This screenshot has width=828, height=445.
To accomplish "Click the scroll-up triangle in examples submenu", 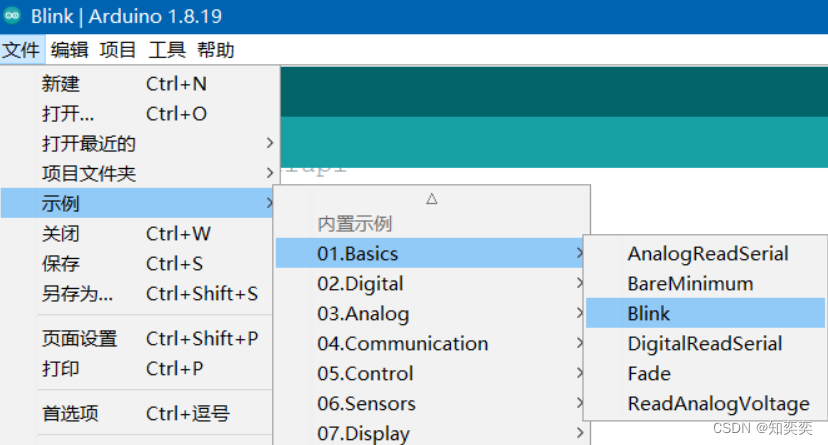I will click(432, 199).
